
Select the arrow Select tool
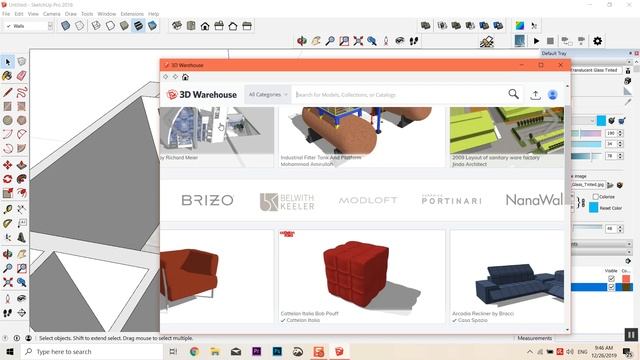coord(8,62)
